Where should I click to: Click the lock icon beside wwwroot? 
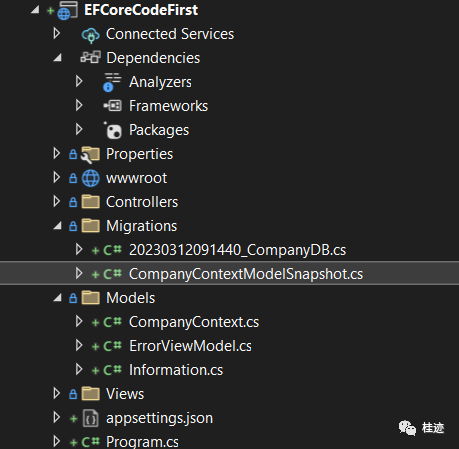tap(73, 178)
